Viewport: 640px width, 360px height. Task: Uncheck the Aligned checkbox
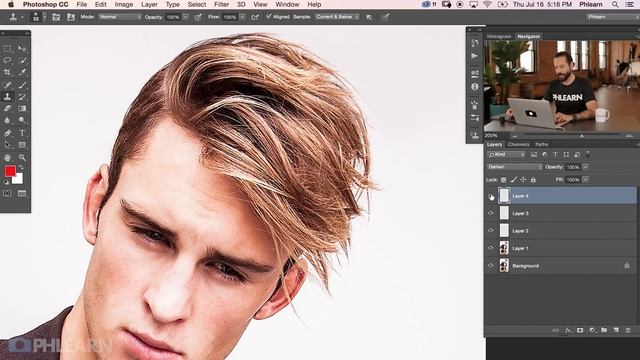click(269, 17)
